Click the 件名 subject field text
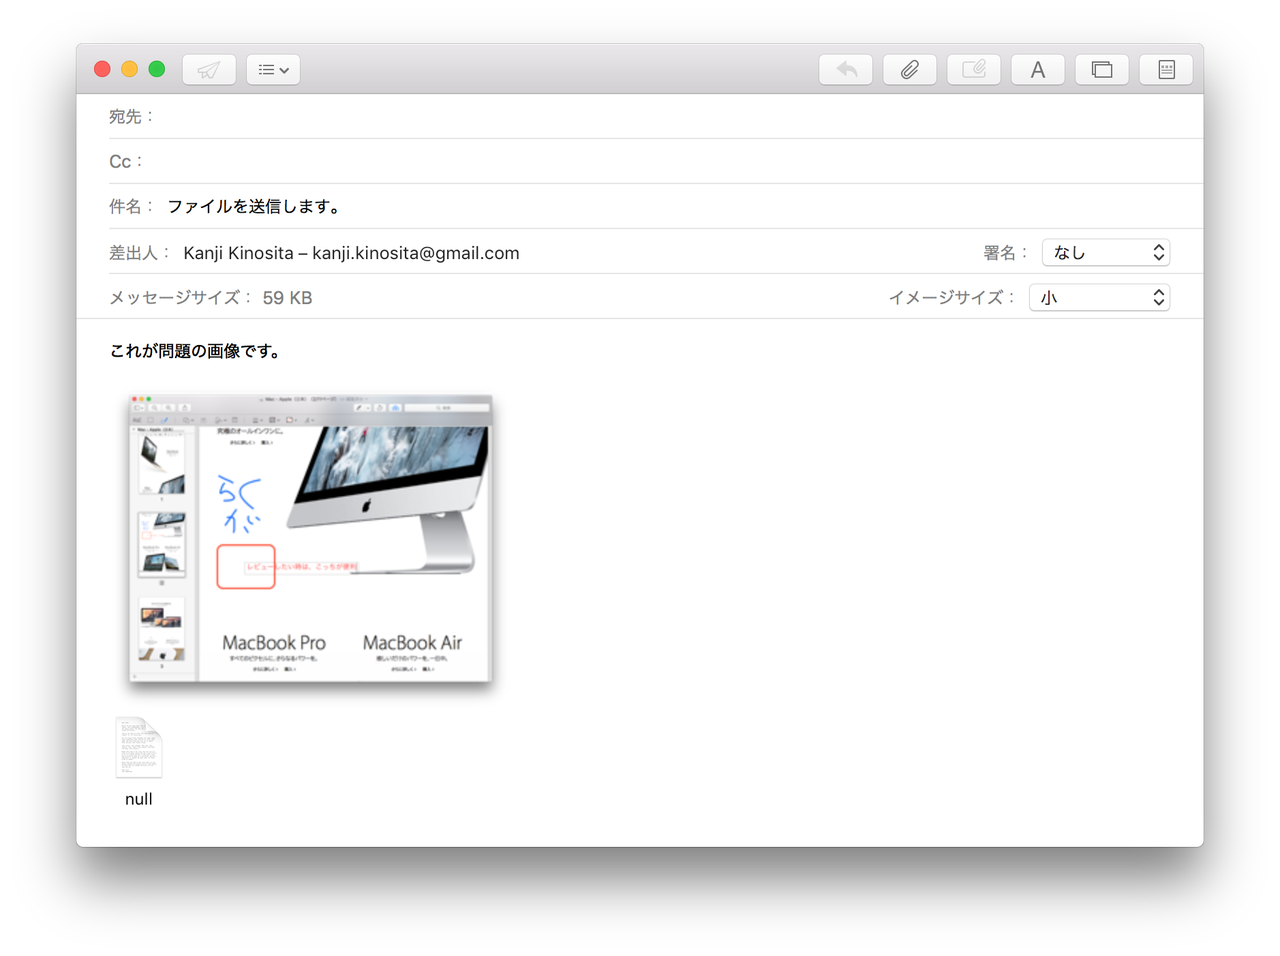The width and height of the screenshot is (1280, 956). coord(254,207)
